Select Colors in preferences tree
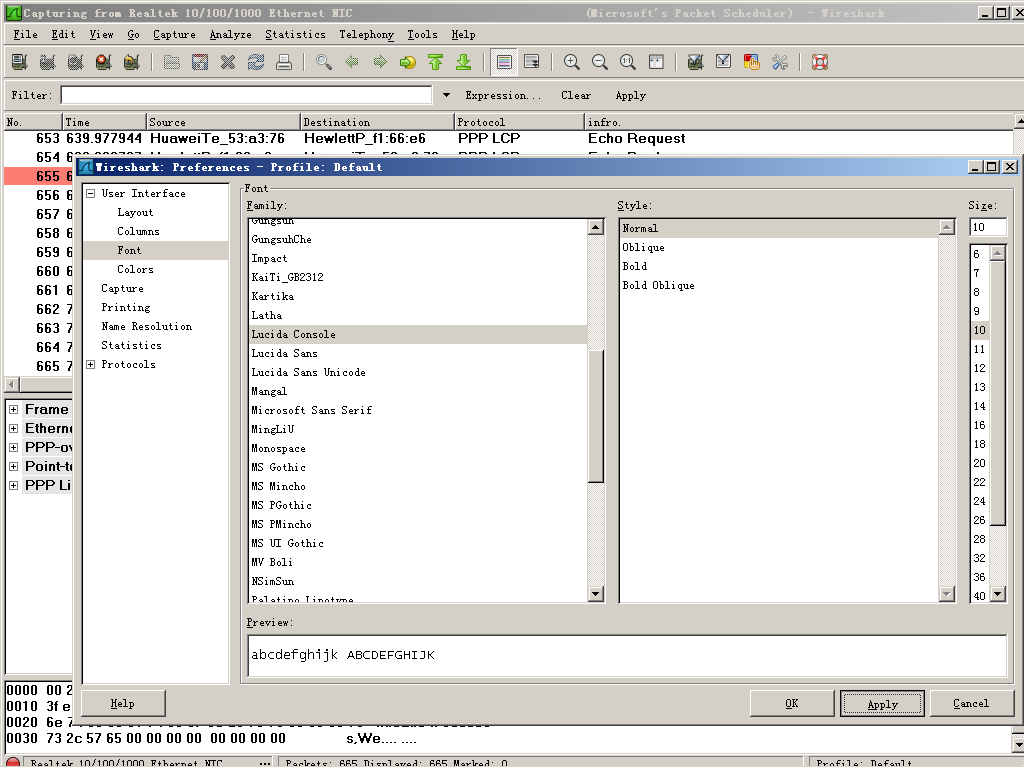1024x768 pixels. click(x=135, y=269)
